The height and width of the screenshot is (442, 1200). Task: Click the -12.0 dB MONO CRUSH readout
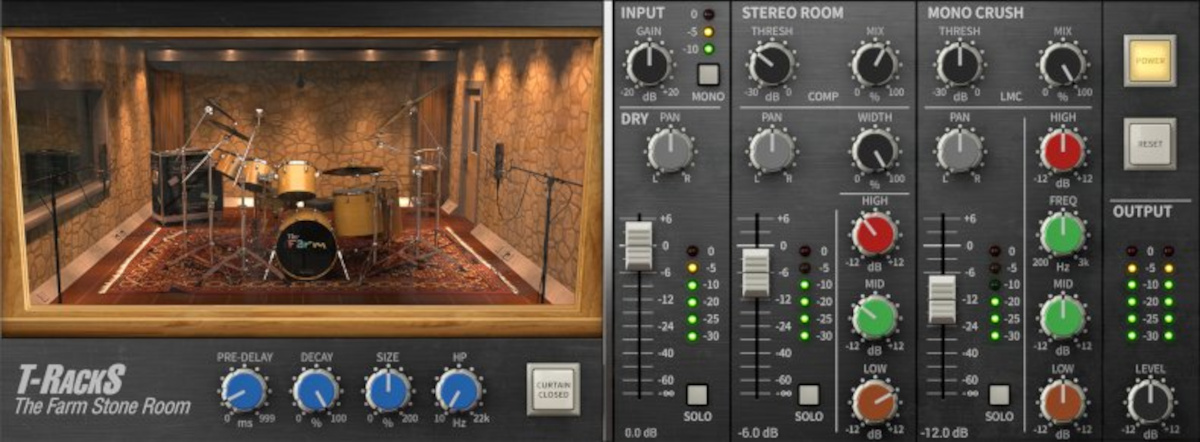tap(942, 432)
